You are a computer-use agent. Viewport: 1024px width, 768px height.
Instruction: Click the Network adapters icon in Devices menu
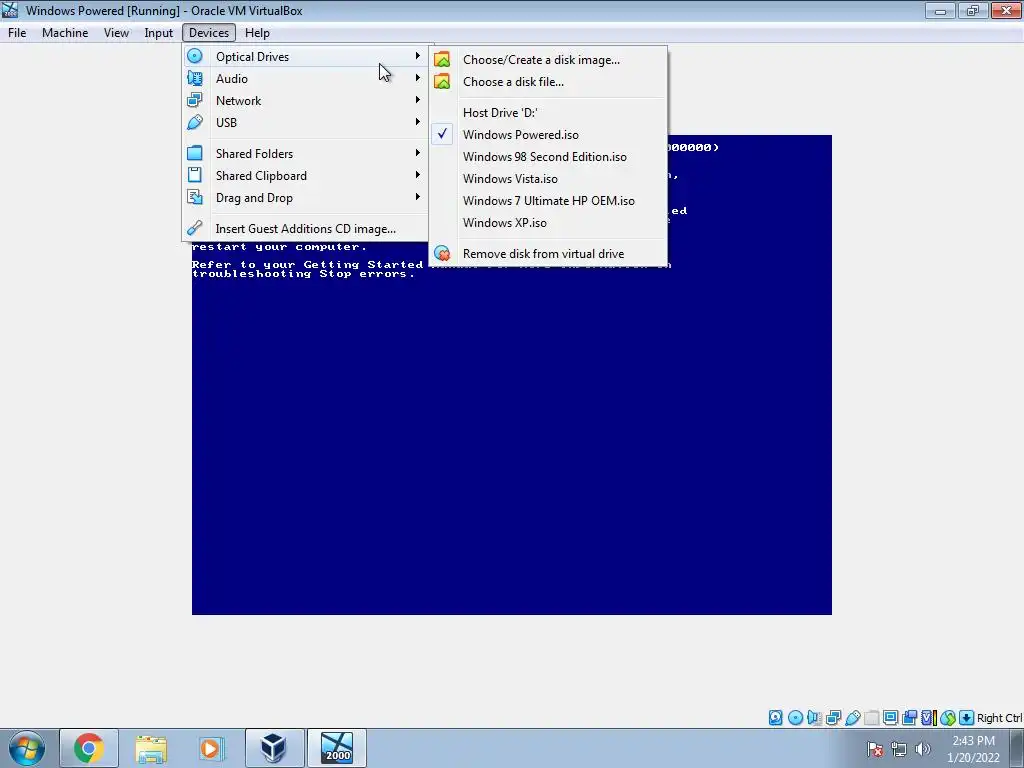tap(195, 100)
